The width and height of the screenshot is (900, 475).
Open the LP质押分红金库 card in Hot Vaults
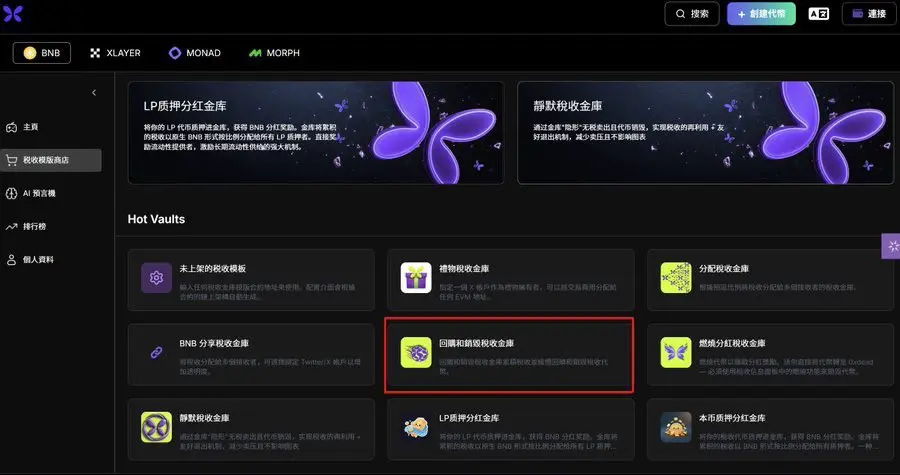511,429
